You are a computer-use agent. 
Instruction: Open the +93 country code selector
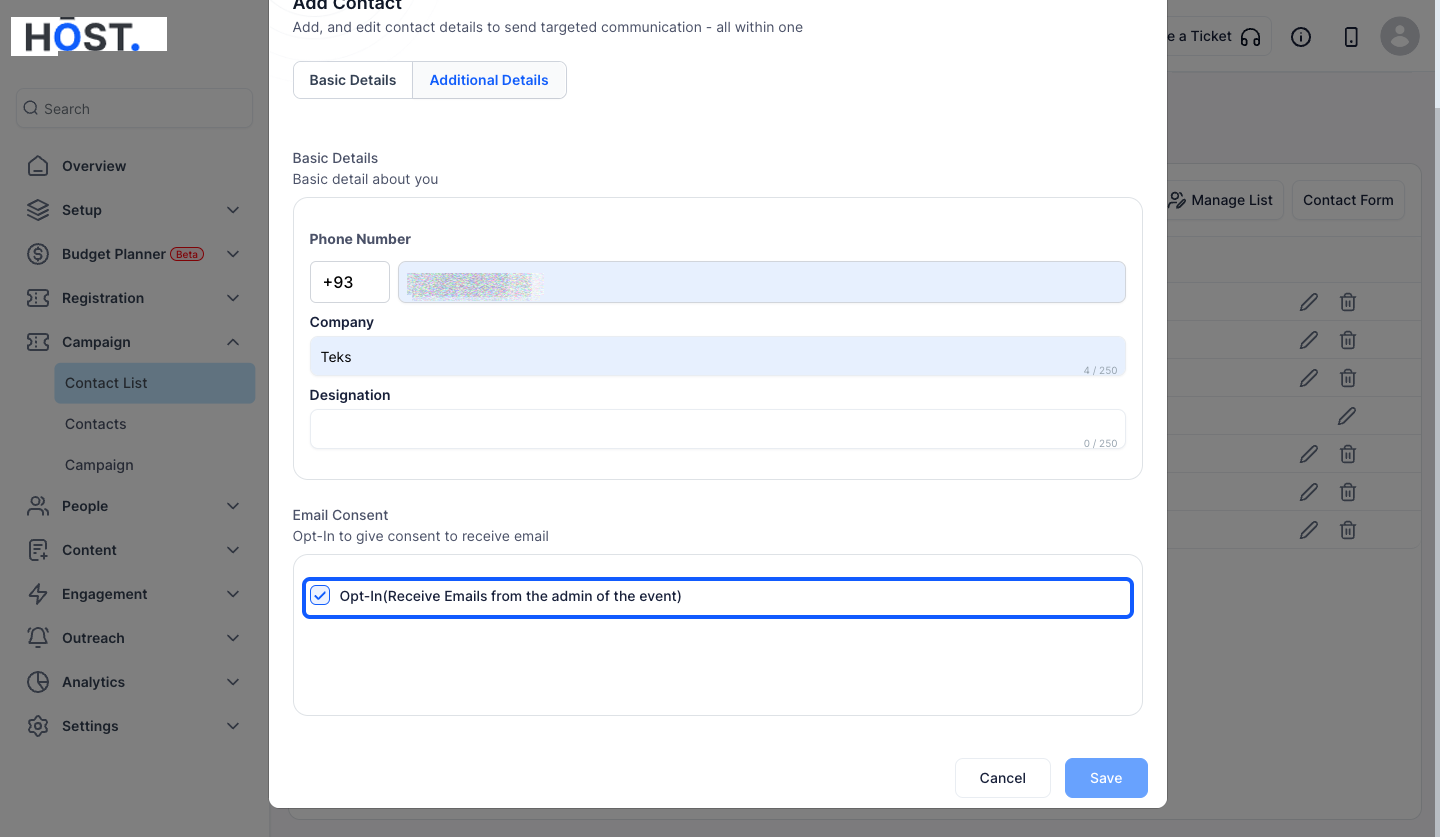[x=350, y=282]
